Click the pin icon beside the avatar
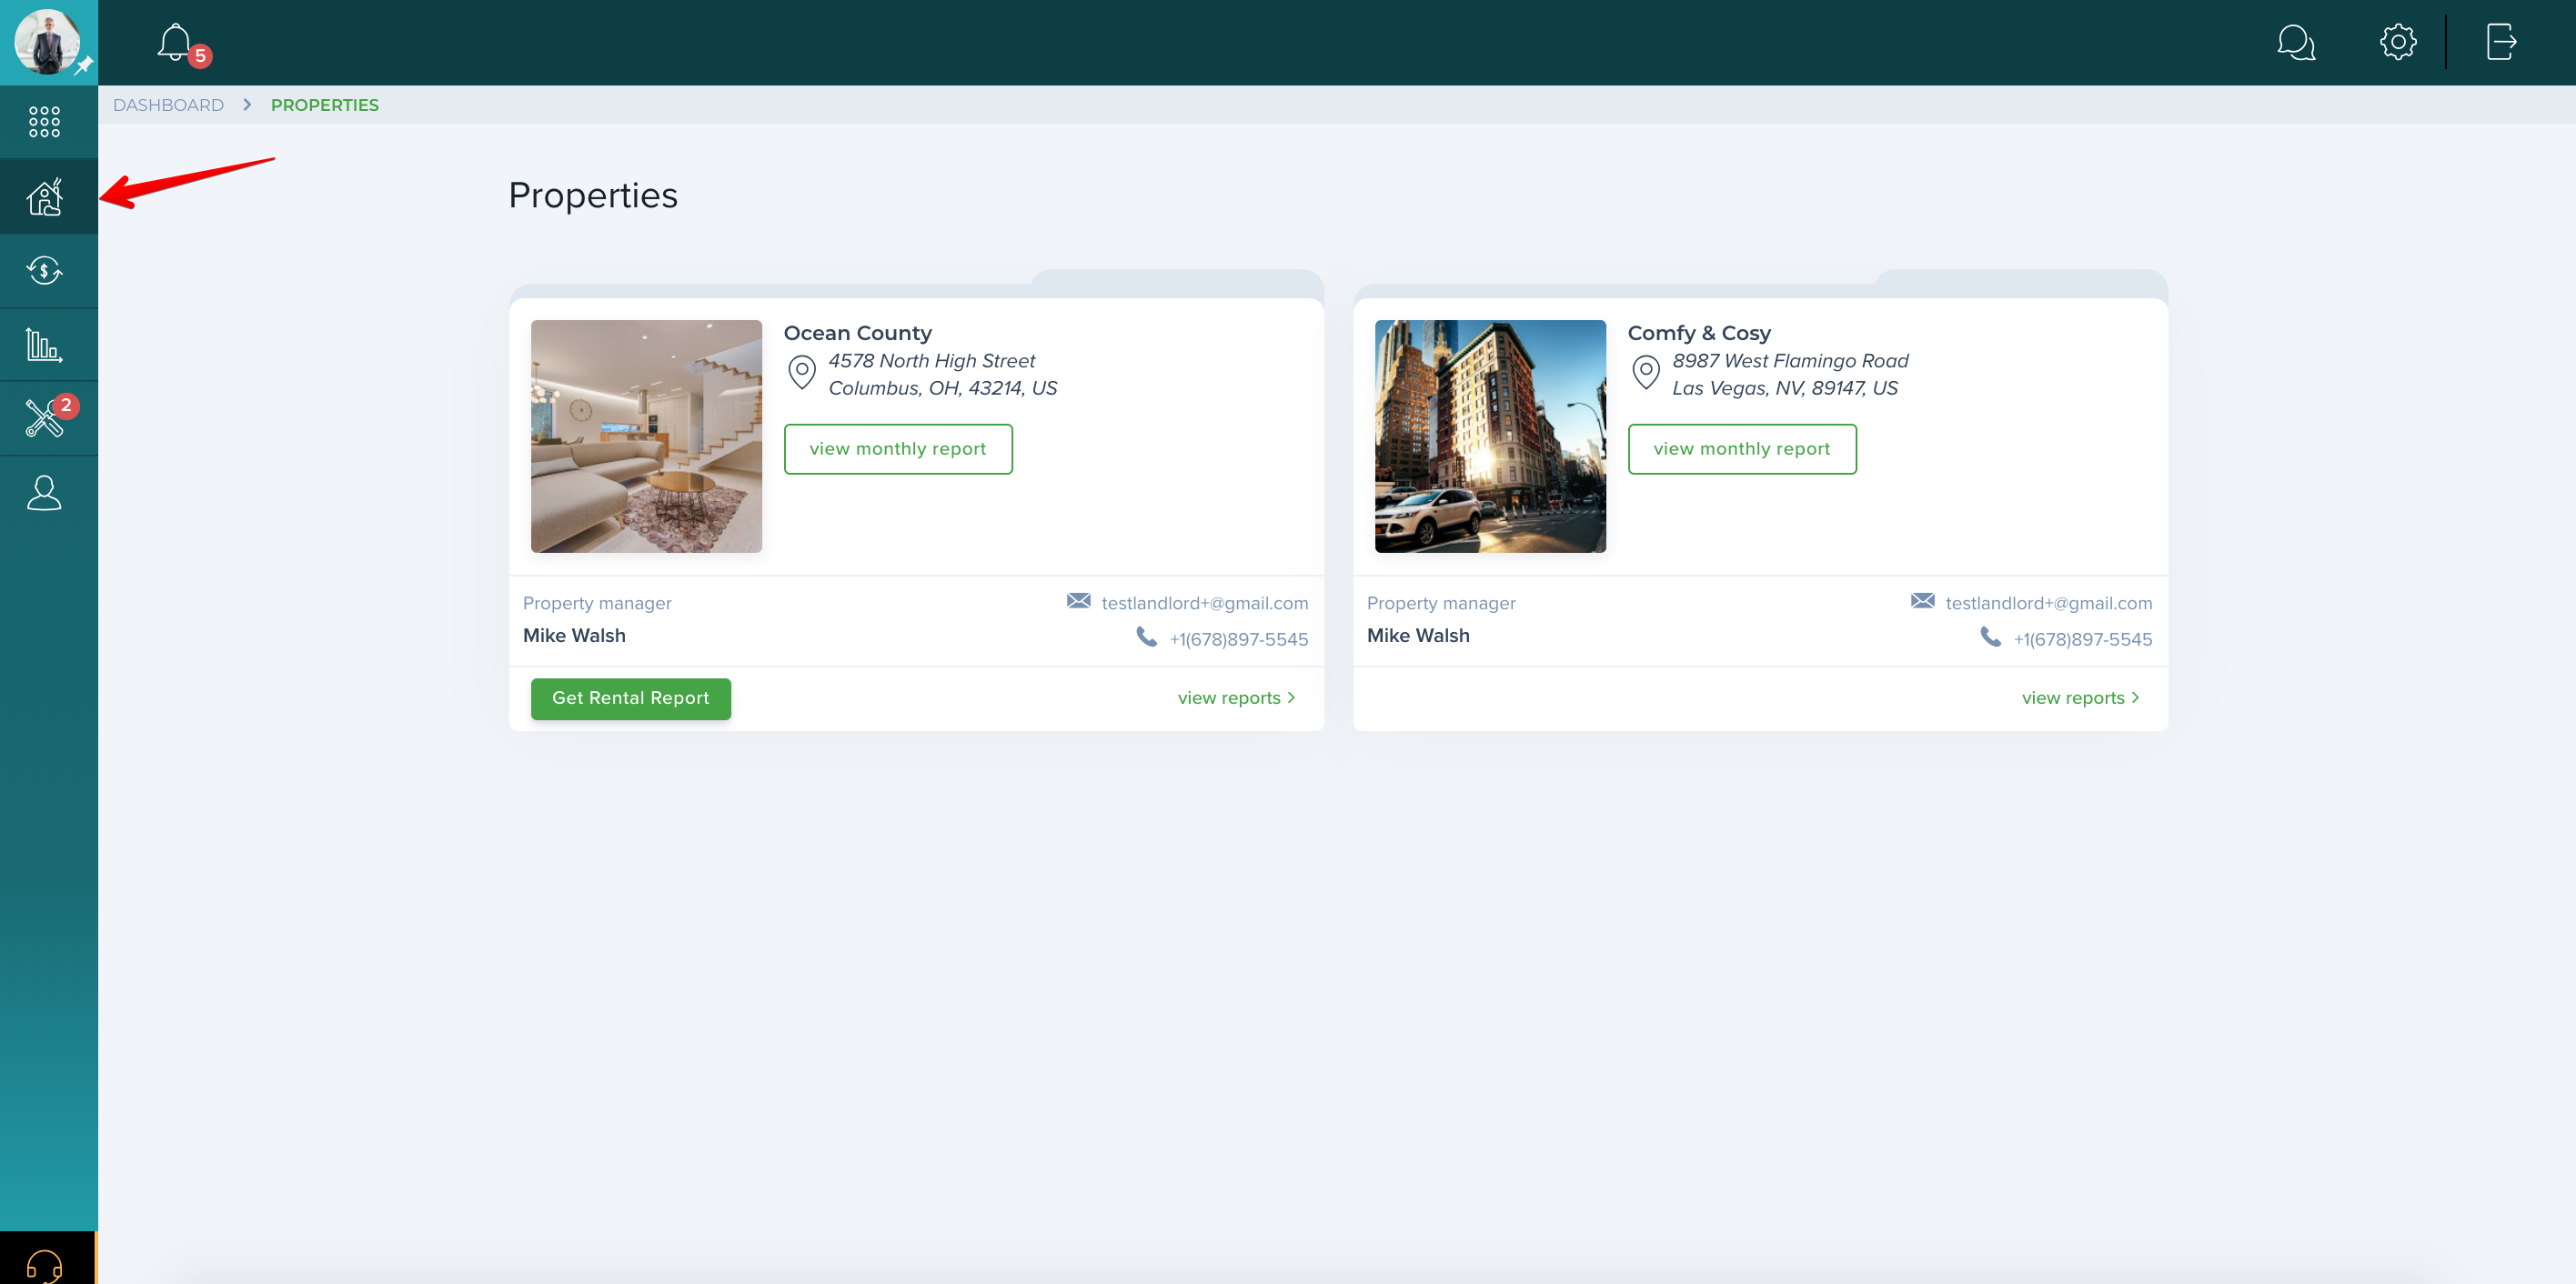Viewport: 2576px width, 1284px height. point(84,65)
